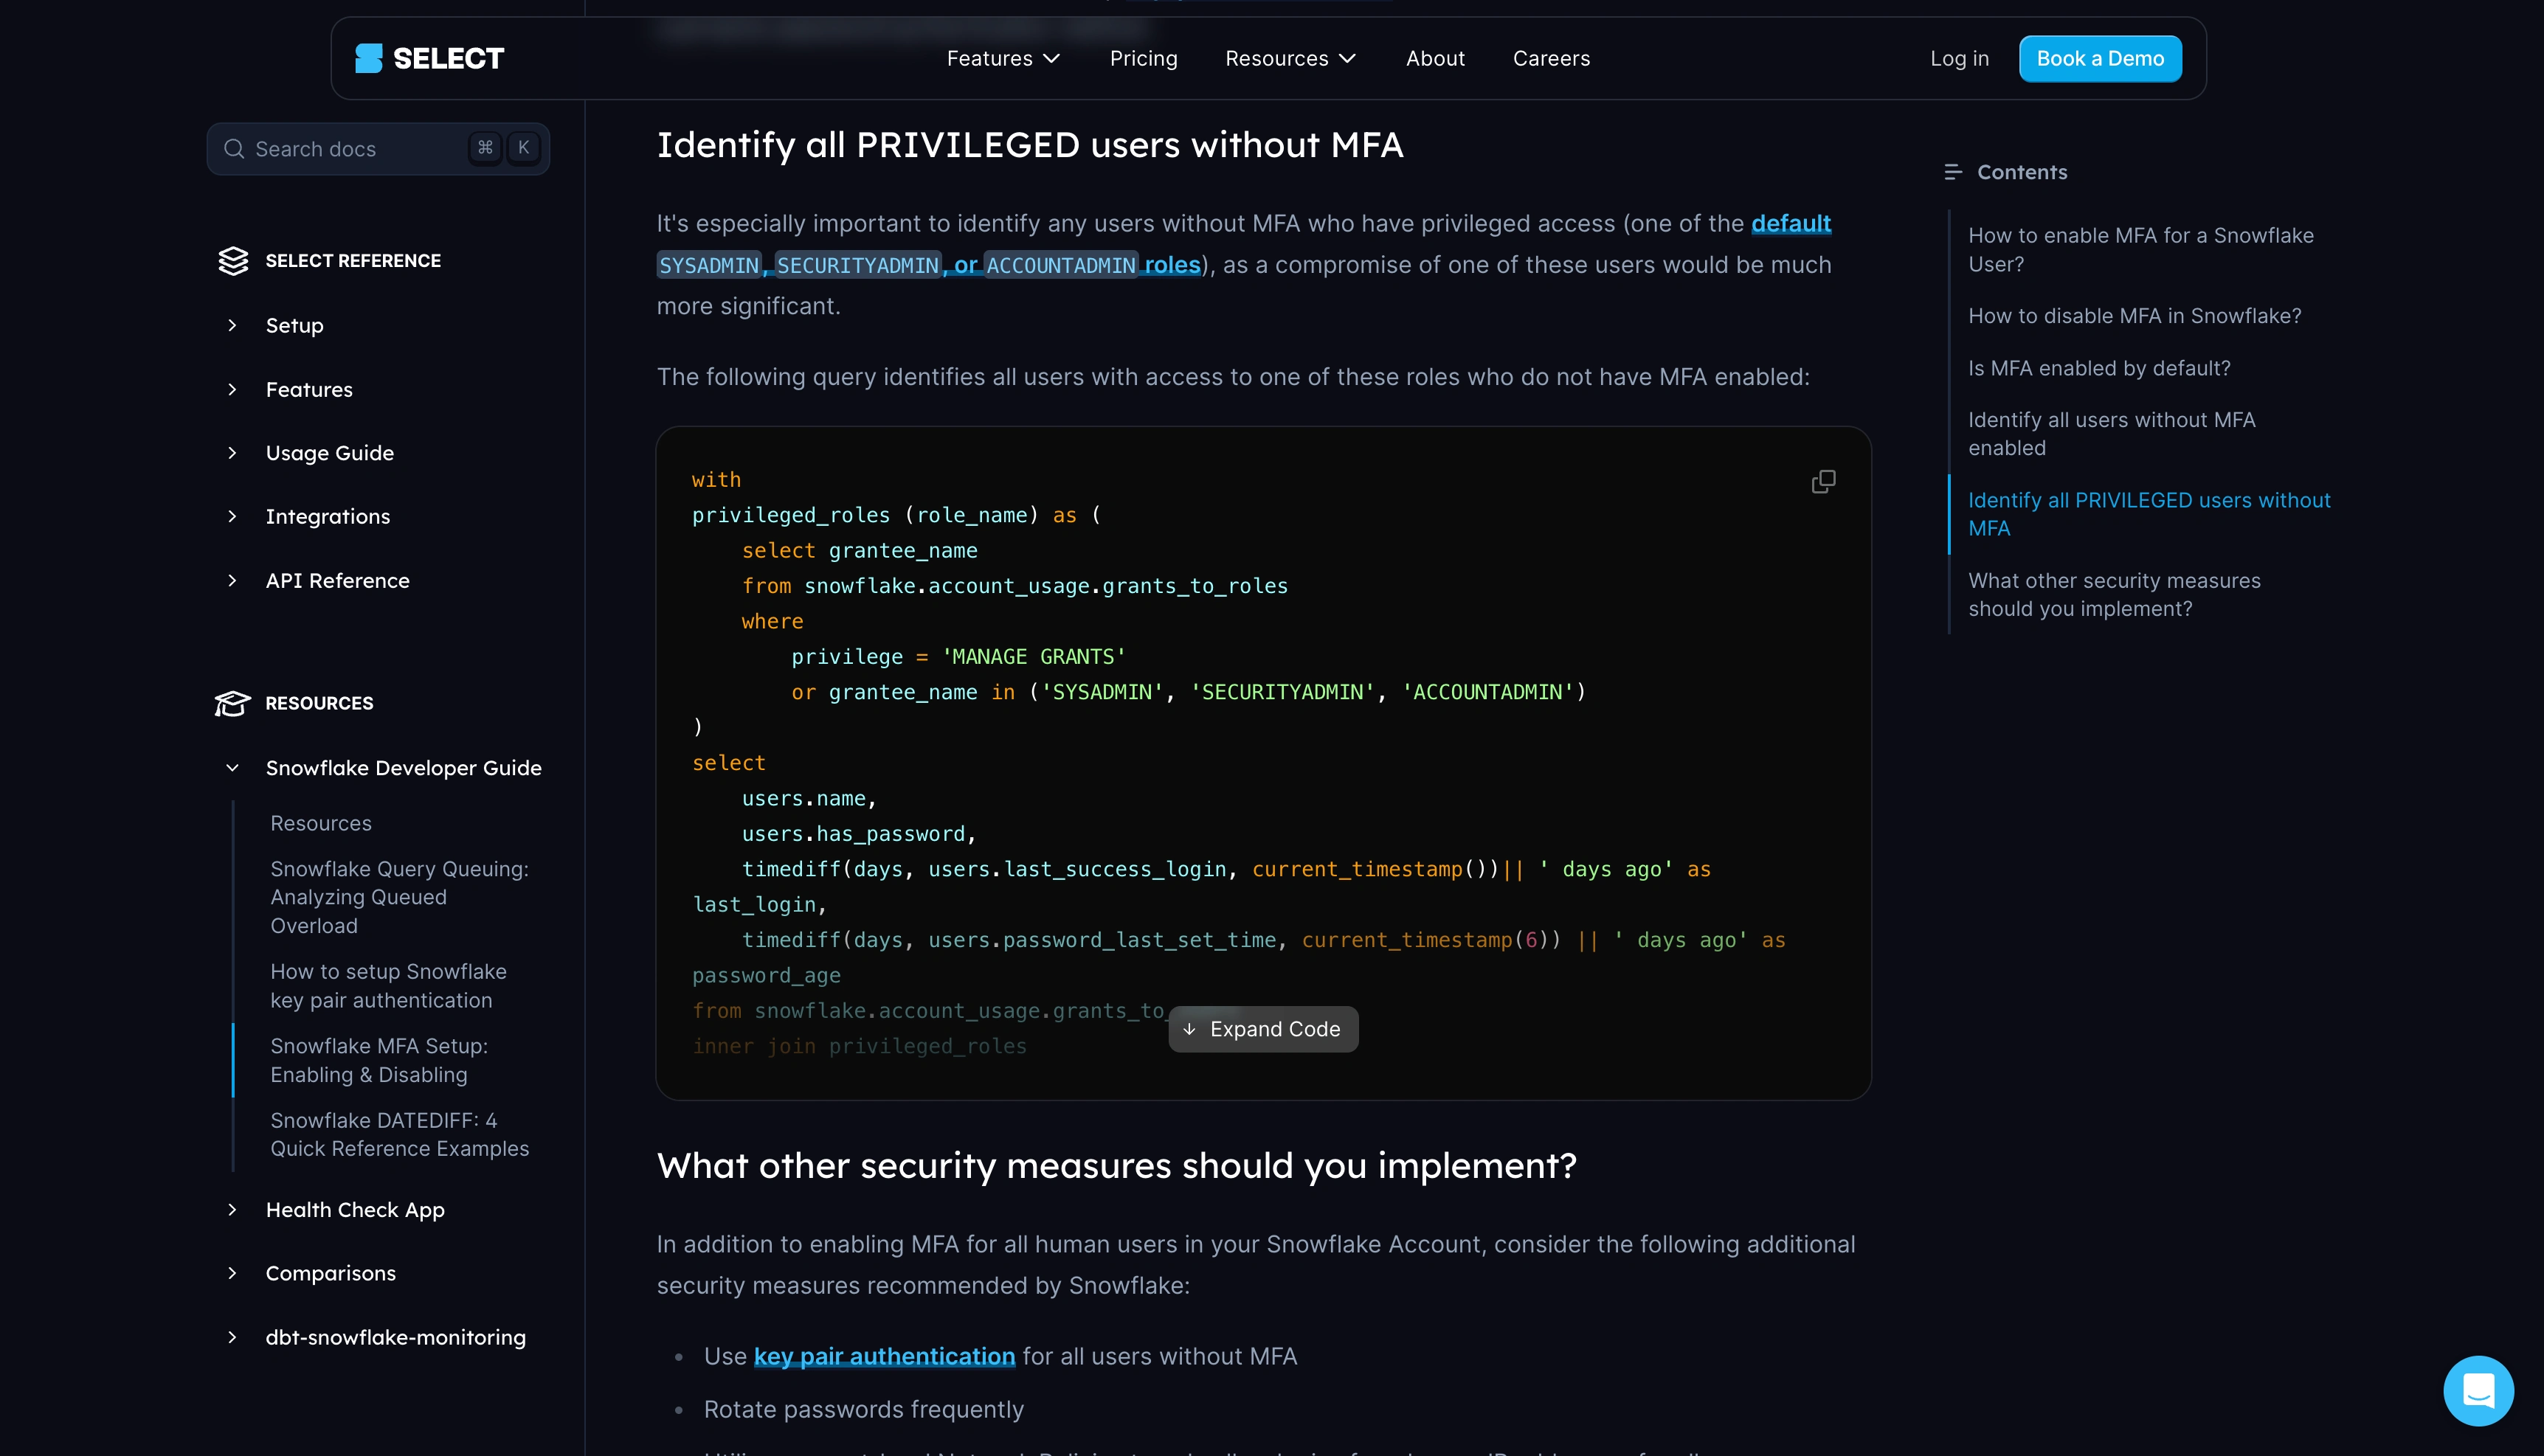
Task: Click the Log in link
Action: [x=1959, y=58]
